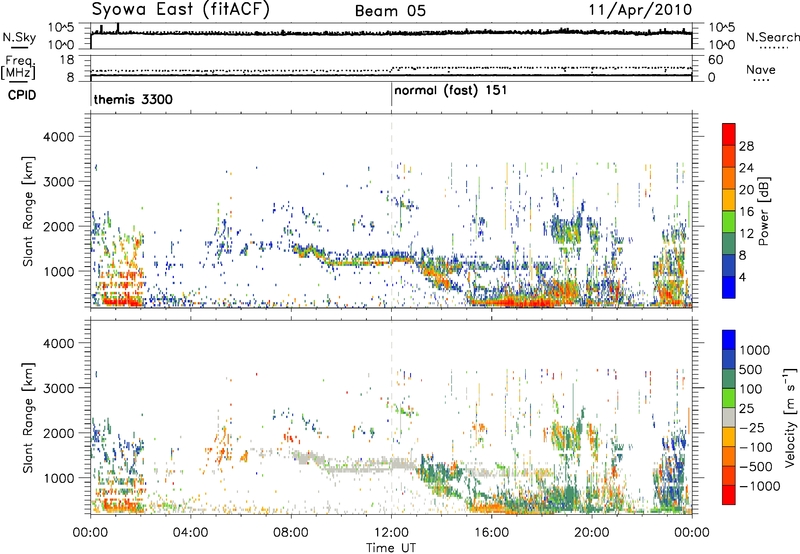Viewport: 800px width, 554px height.
Task: Select the "Beam 05" header text
Action: [390, 11]
